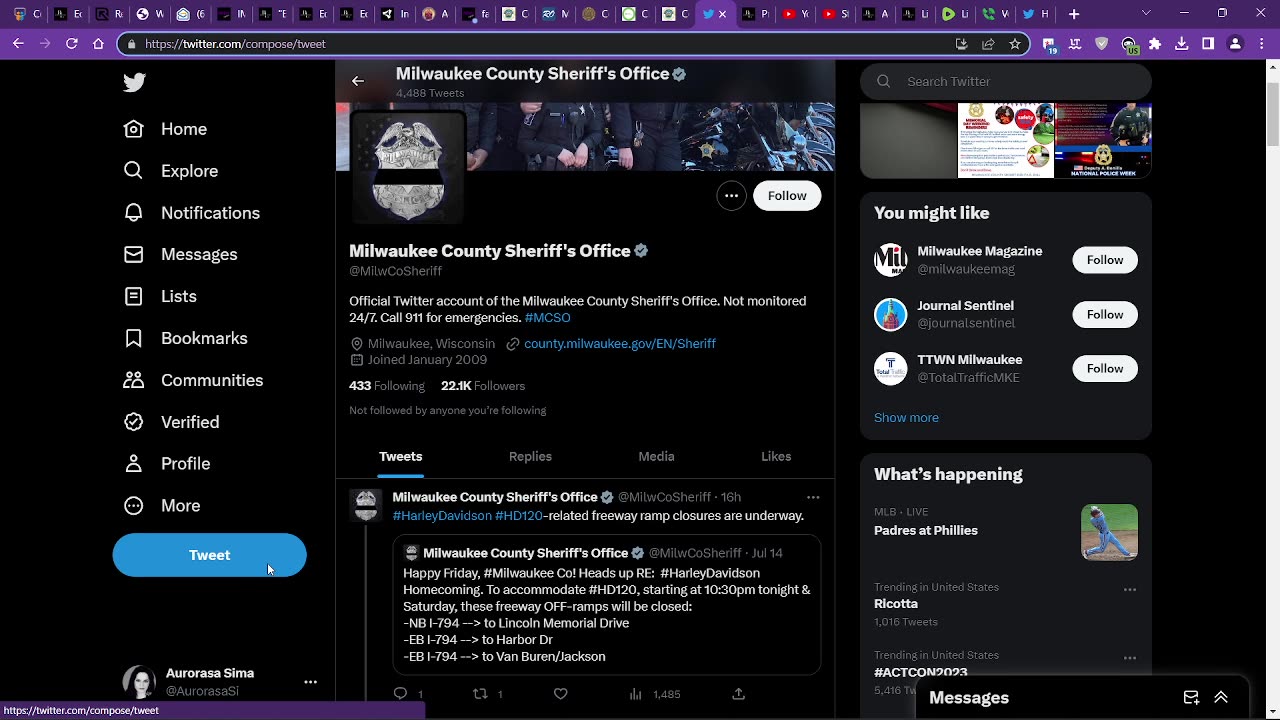Open tweet options dots on 16h tweet
The image size is (1280, 720).
[813, 497]
